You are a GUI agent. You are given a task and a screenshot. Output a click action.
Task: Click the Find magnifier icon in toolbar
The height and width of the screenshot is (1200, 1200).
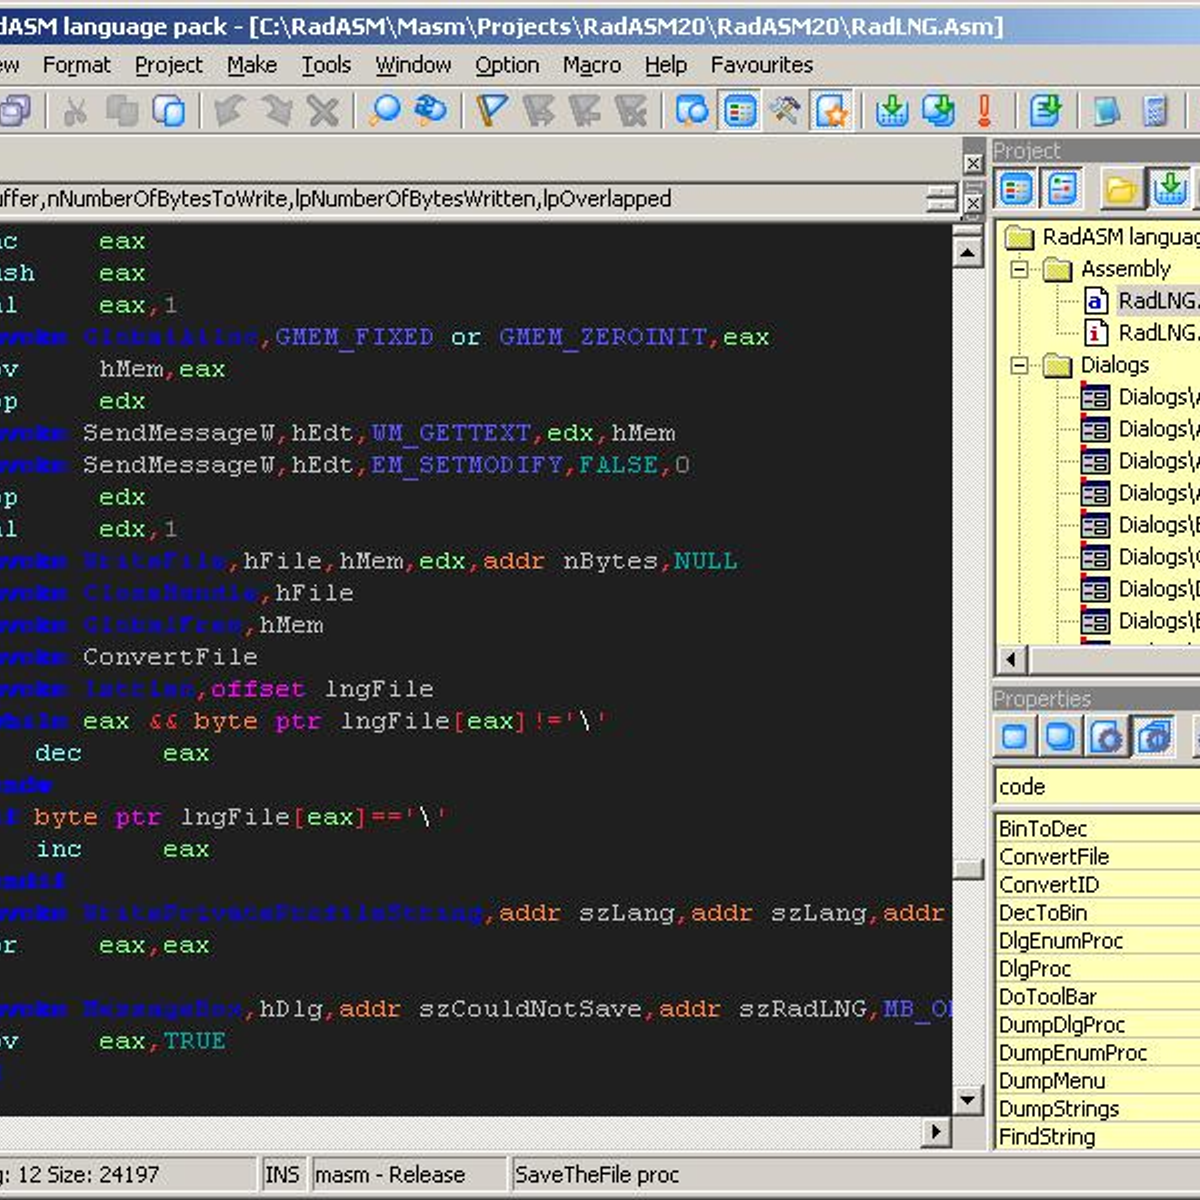(384, 110)
